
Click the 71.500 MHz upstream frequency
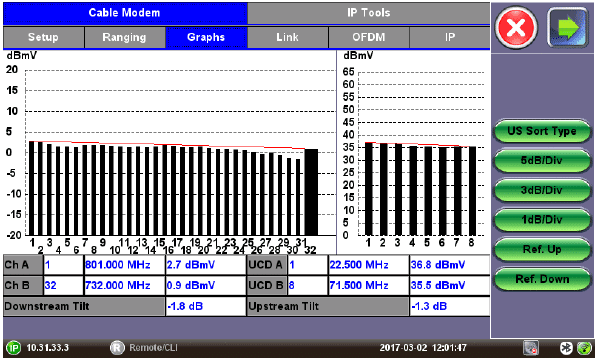click(x=369, y=286)
